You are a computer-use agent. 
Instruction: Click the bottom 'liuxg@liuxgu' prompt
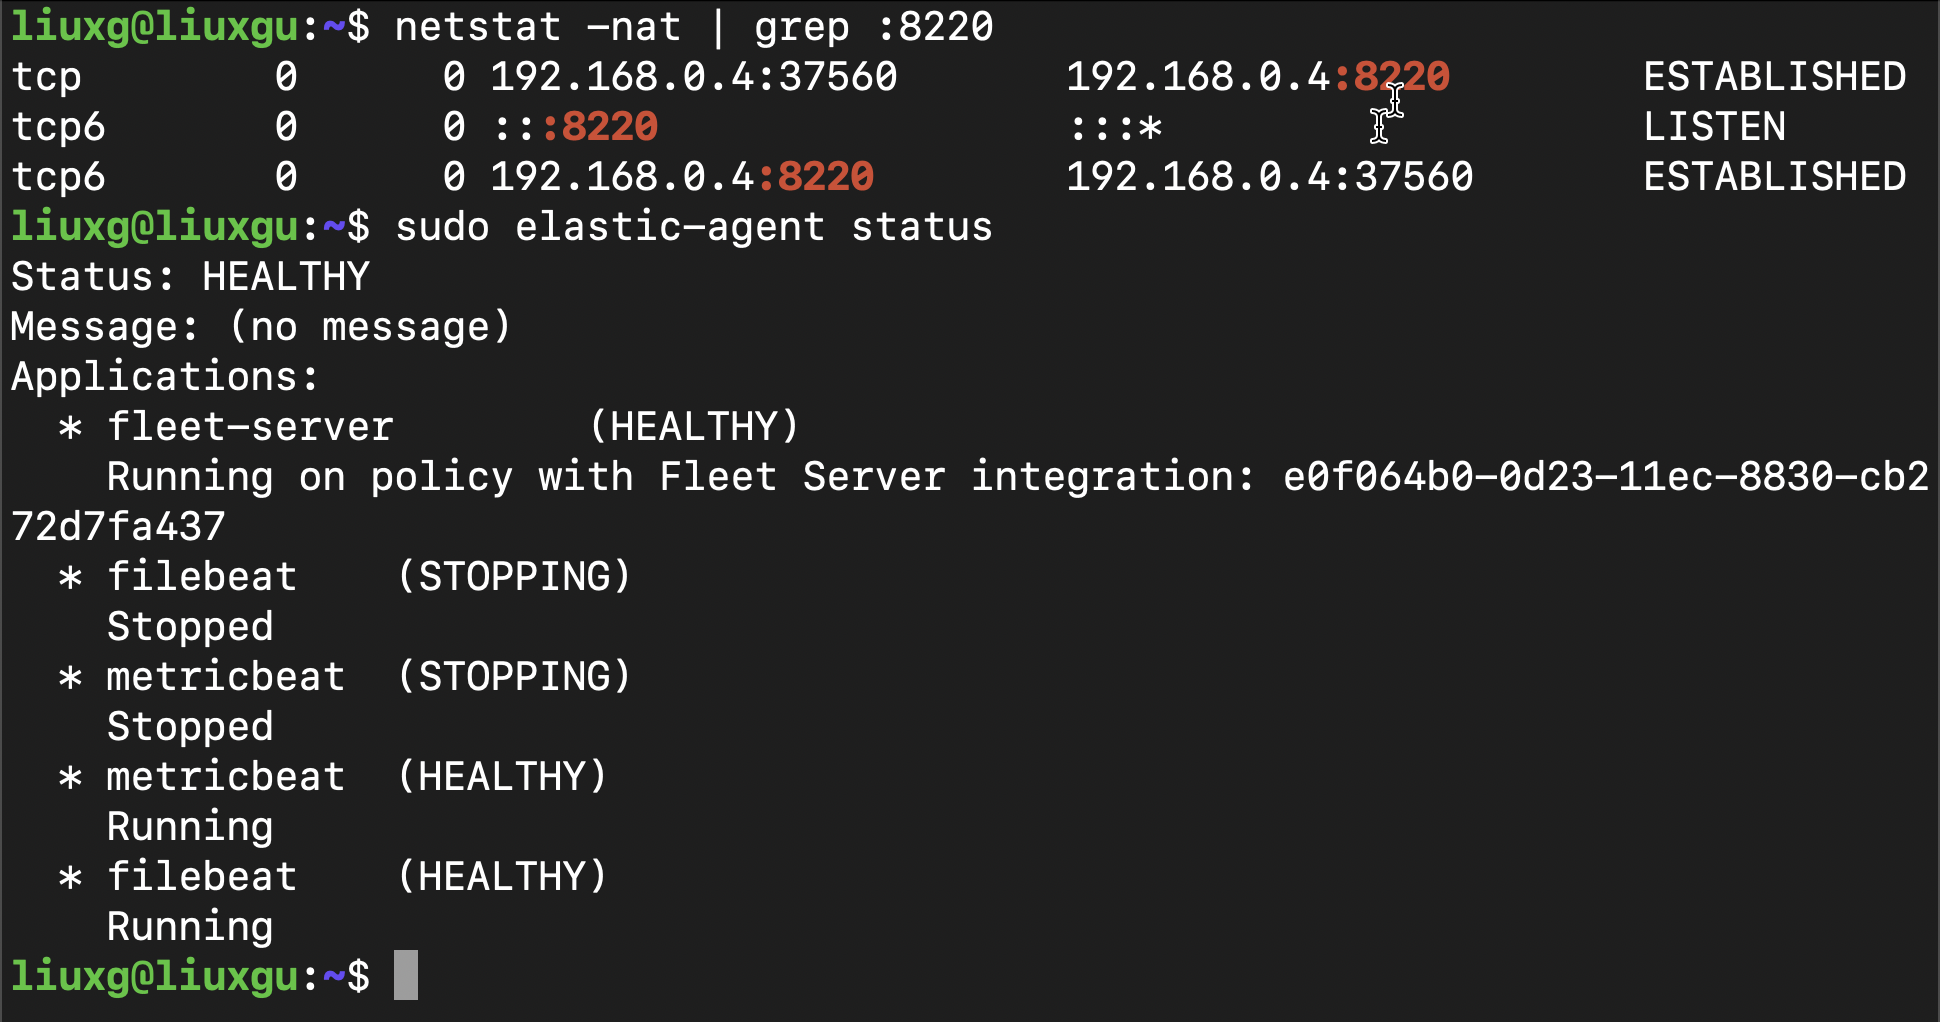pos(155,977)
